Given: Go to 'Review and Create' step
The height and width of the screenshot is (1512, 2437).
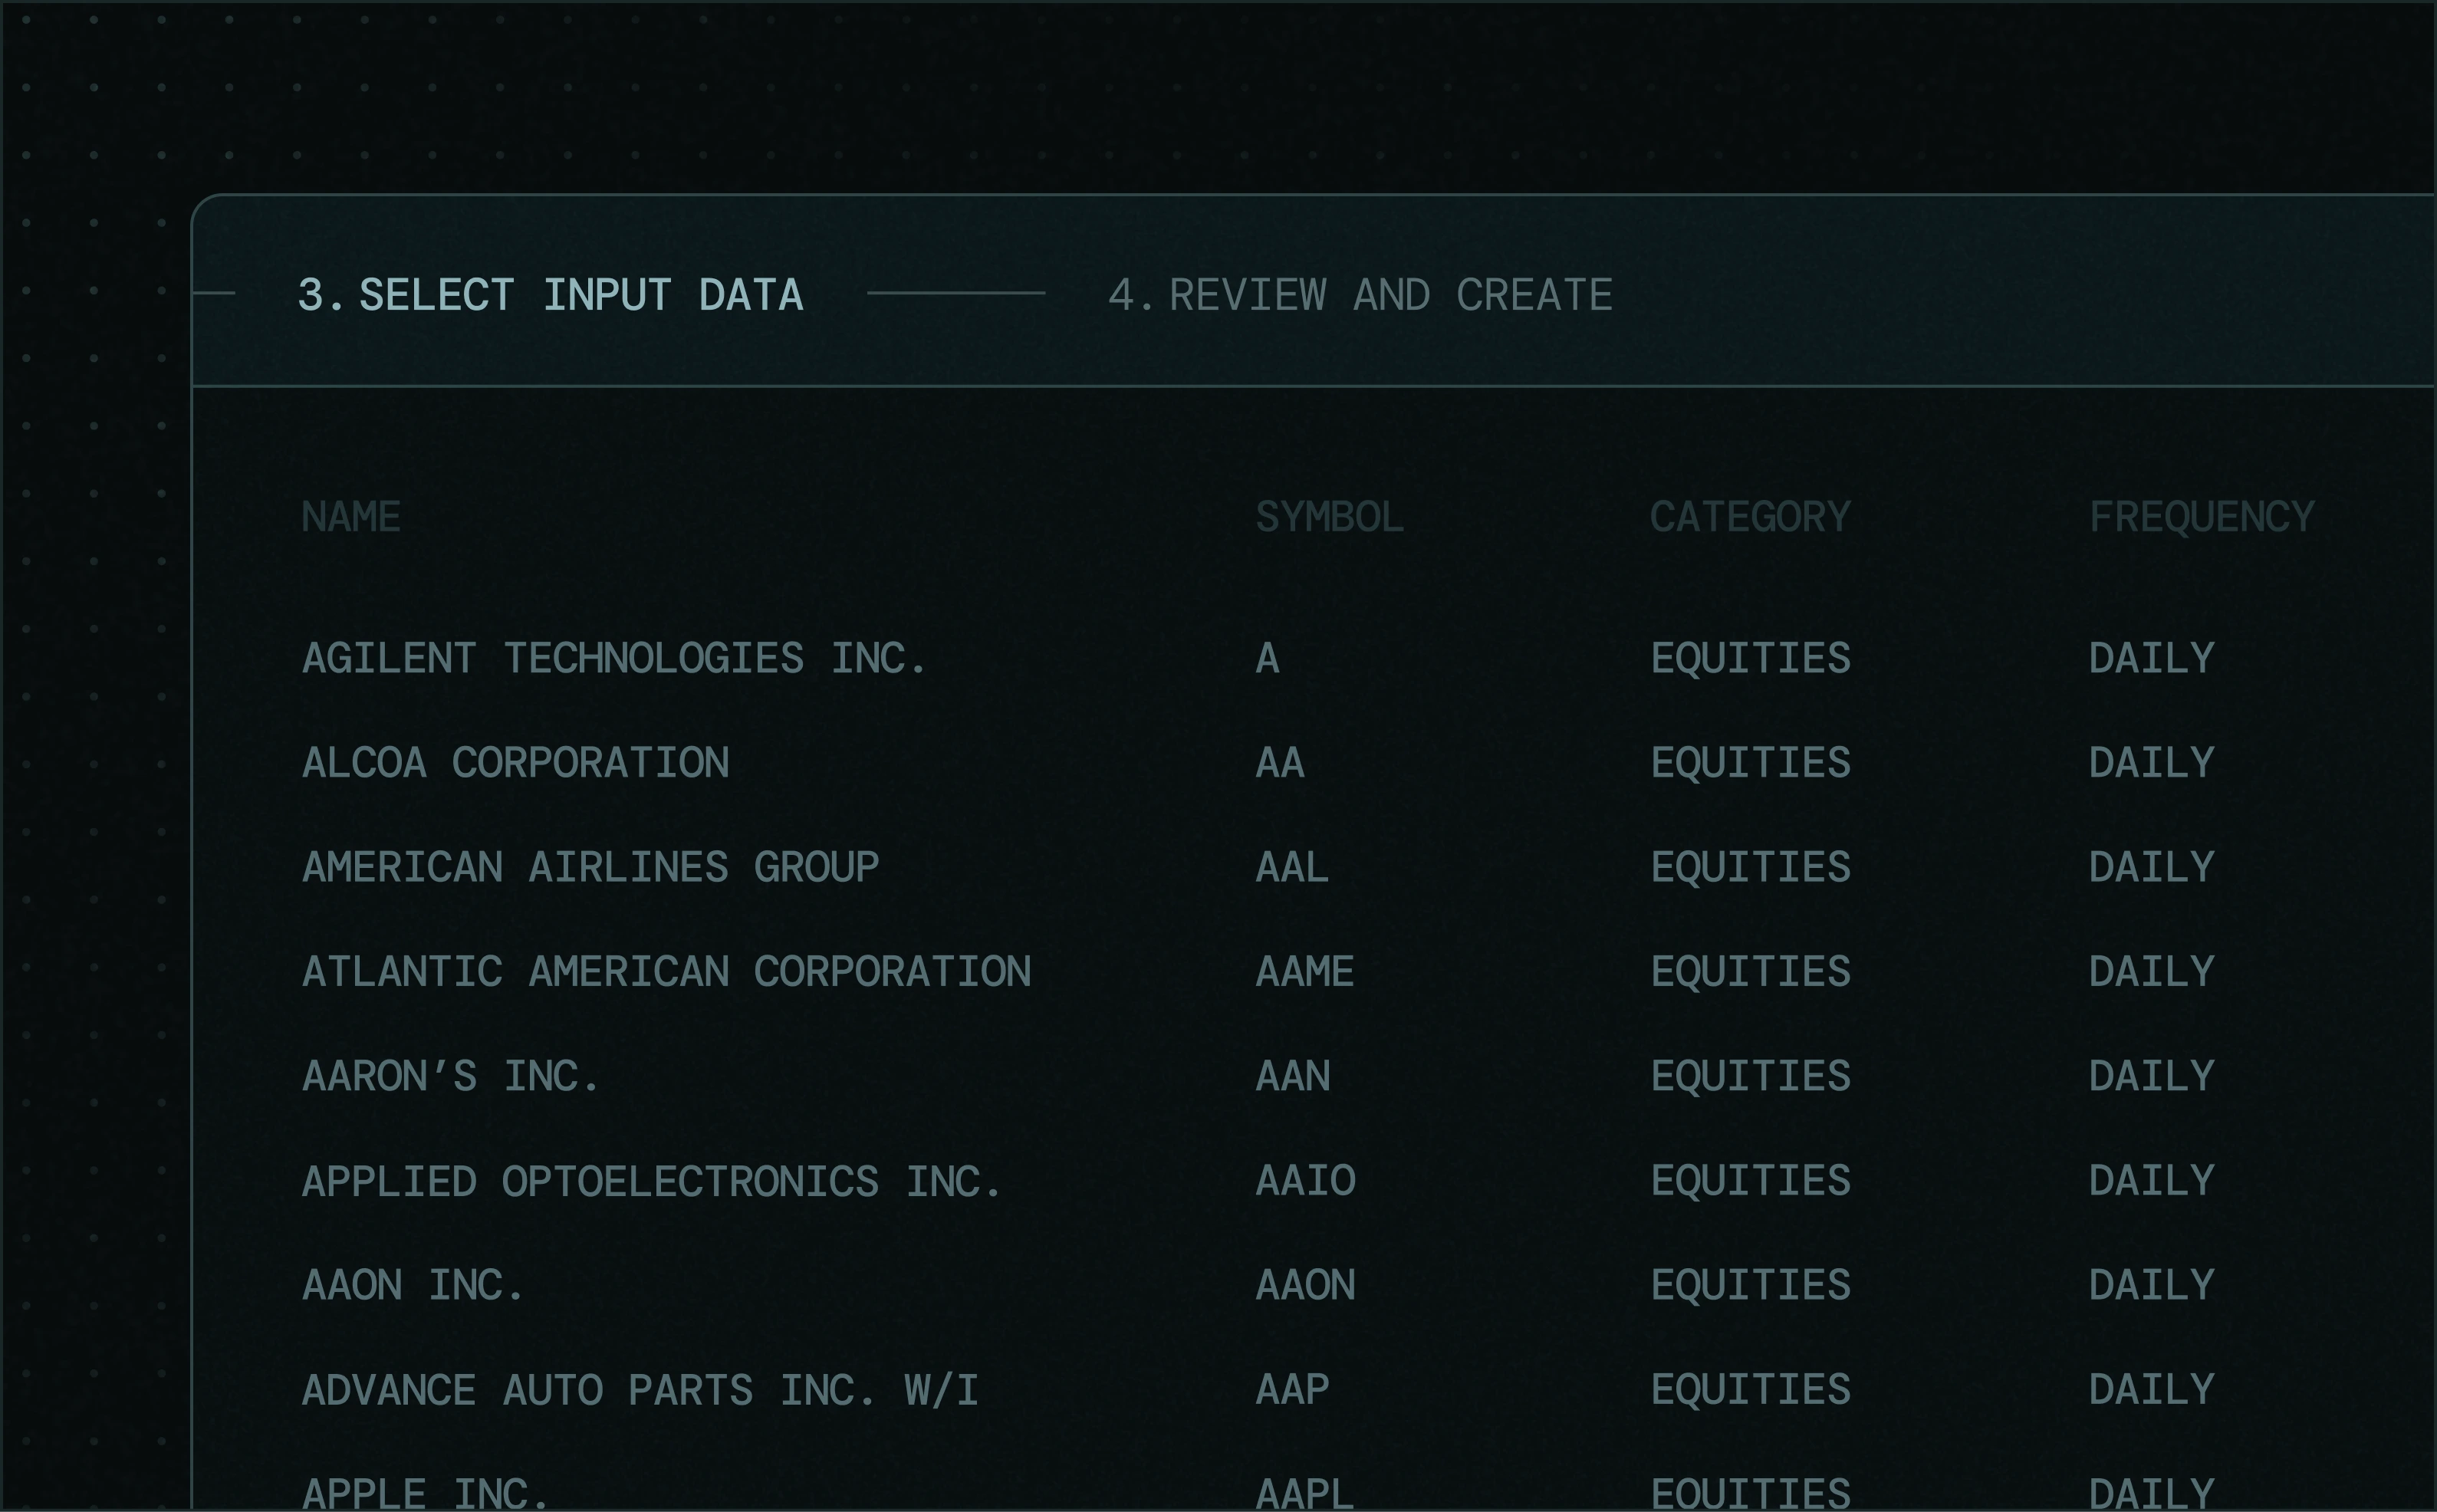Looking at the screenshot, I should 1360,295.
